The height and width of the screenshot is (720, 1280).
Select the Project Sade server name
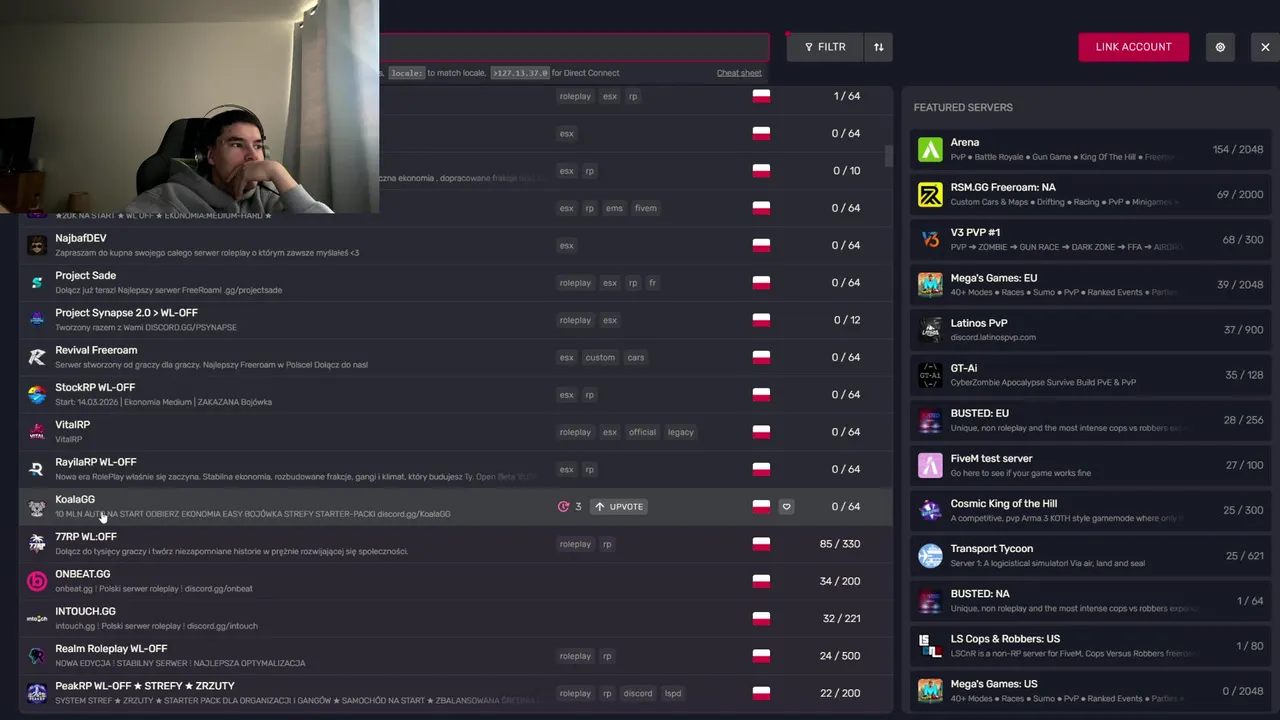pos(85,275)
